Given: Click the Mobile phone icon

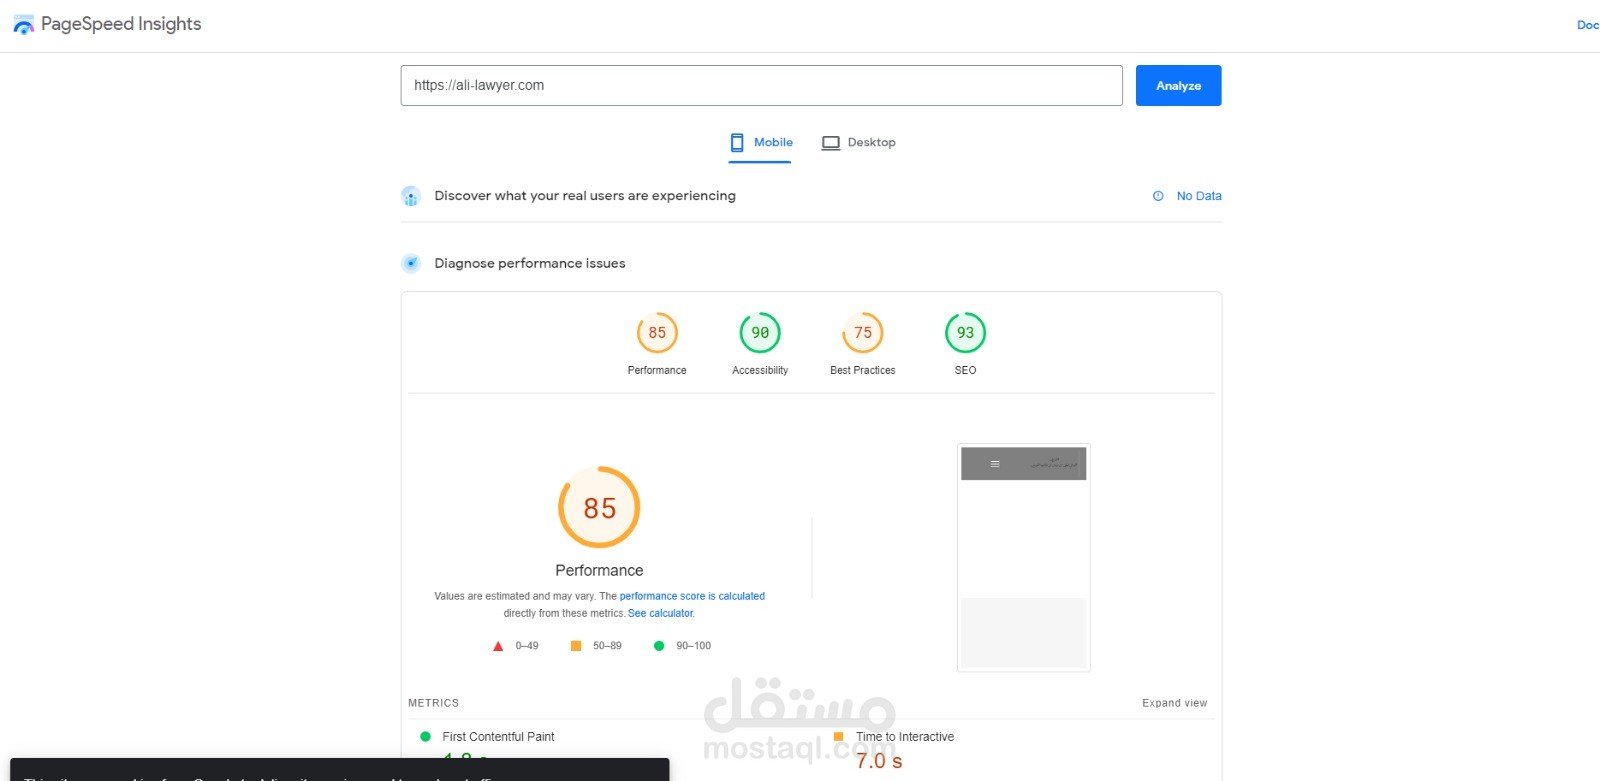Looking at the screenshot, I should click(x=737, y=142).
